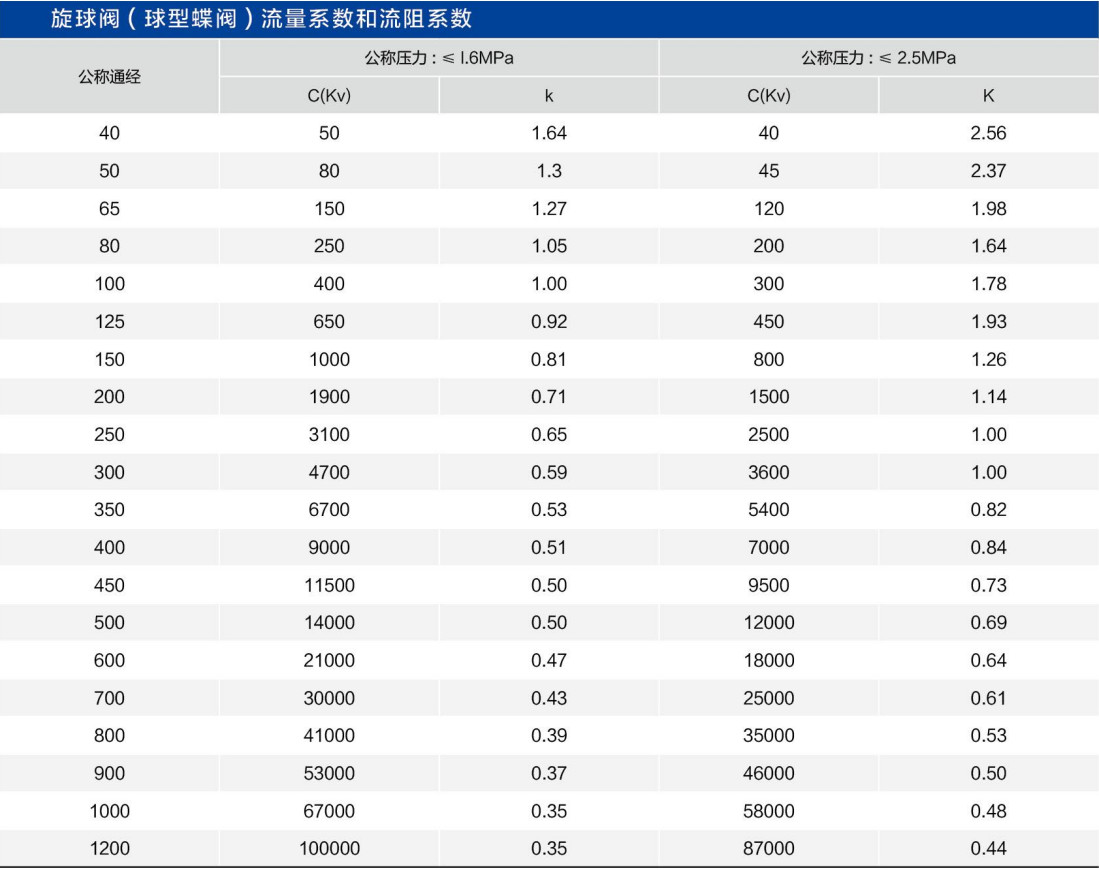Select the 公称压力 ≤2.5MPa header cell
This screenshot has height=870, width=1099.
878,58
